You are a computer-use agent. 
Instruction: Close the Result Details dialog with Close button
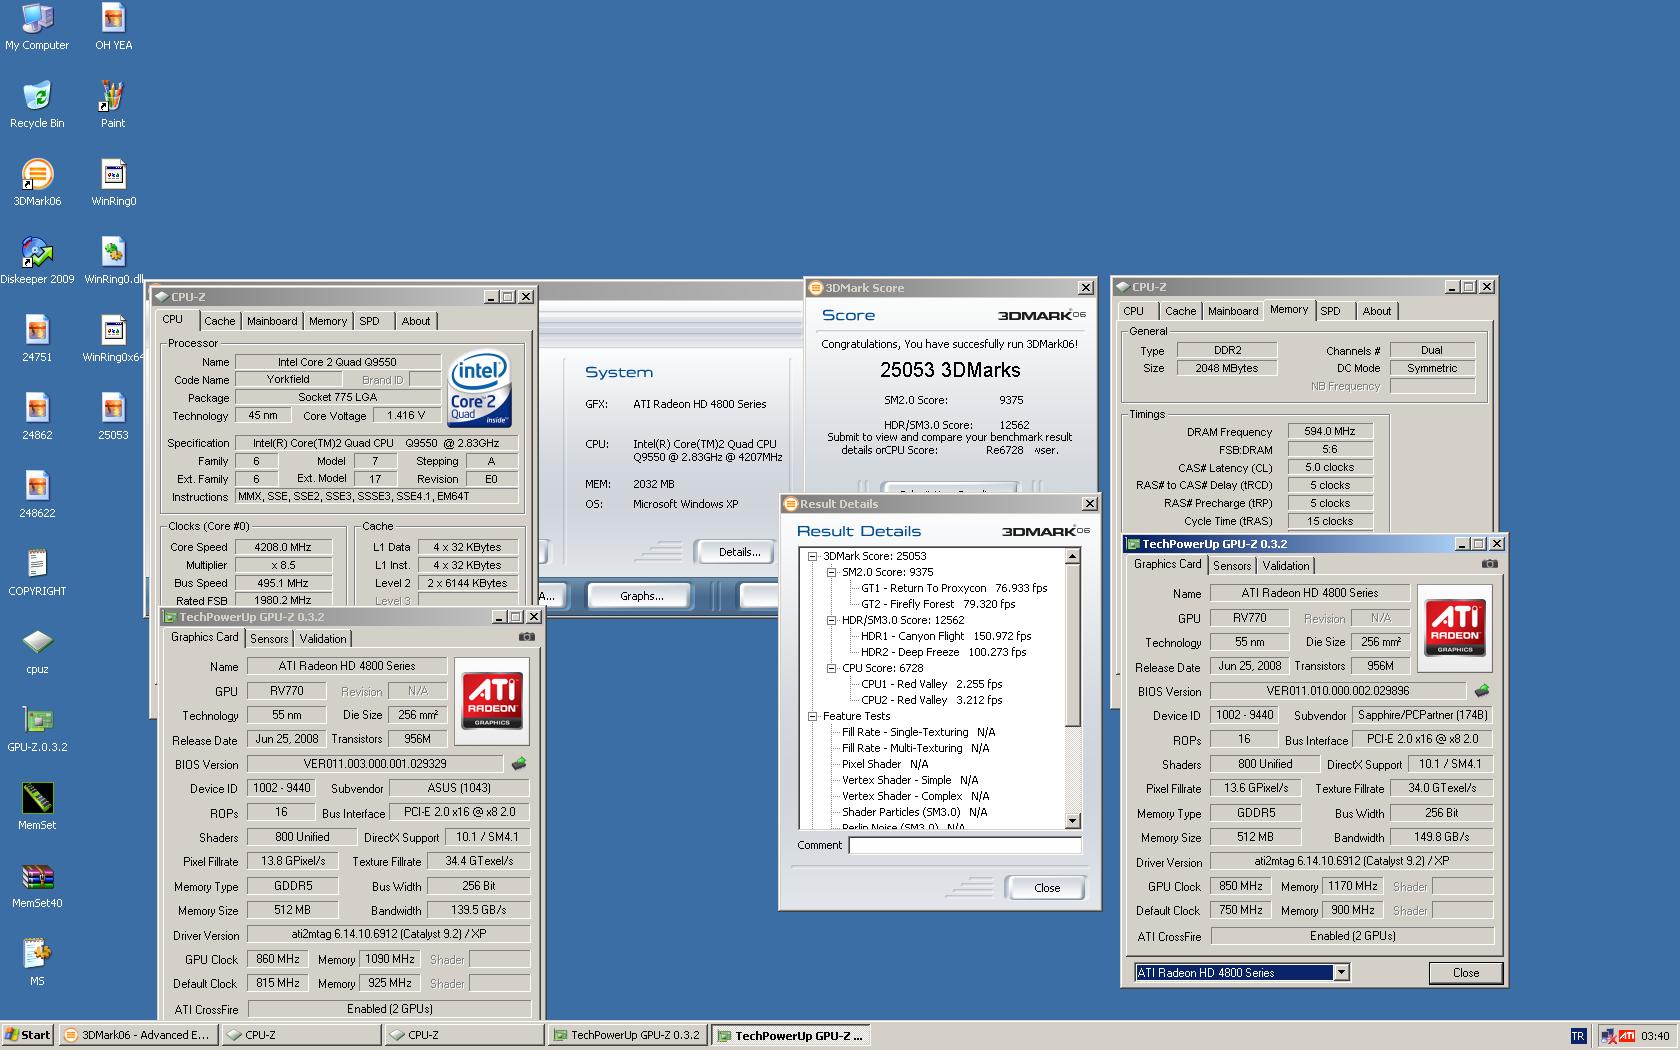[1047, 888]
